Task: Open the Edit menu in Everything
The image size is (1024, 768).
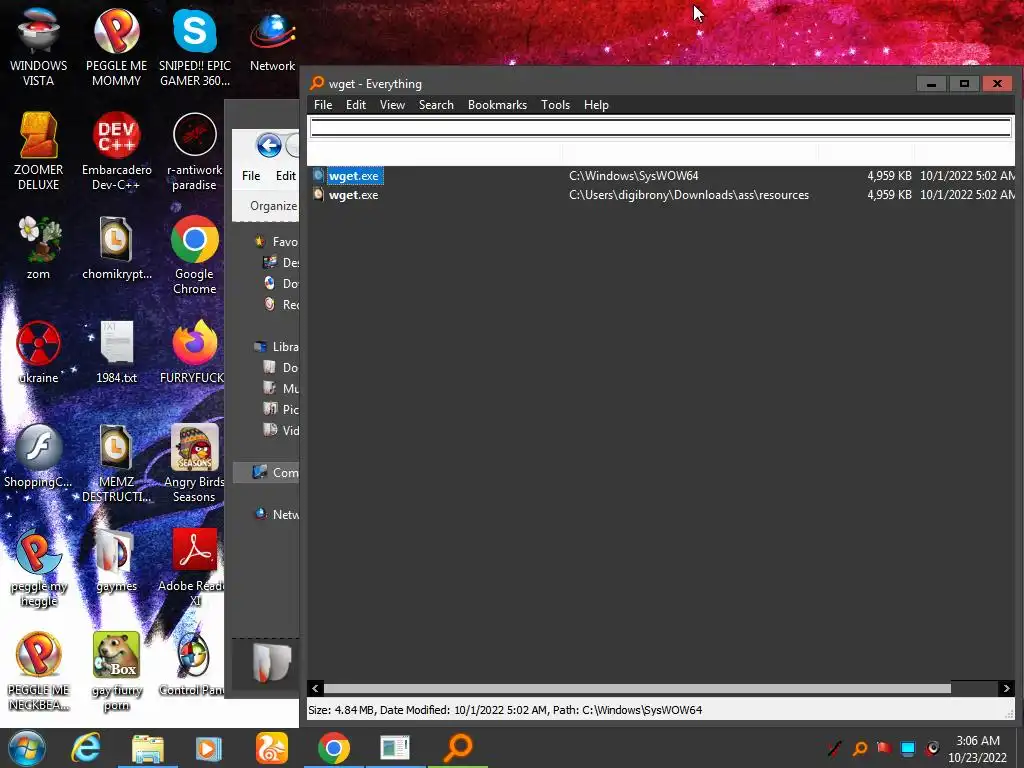Action: pos(356,104)
